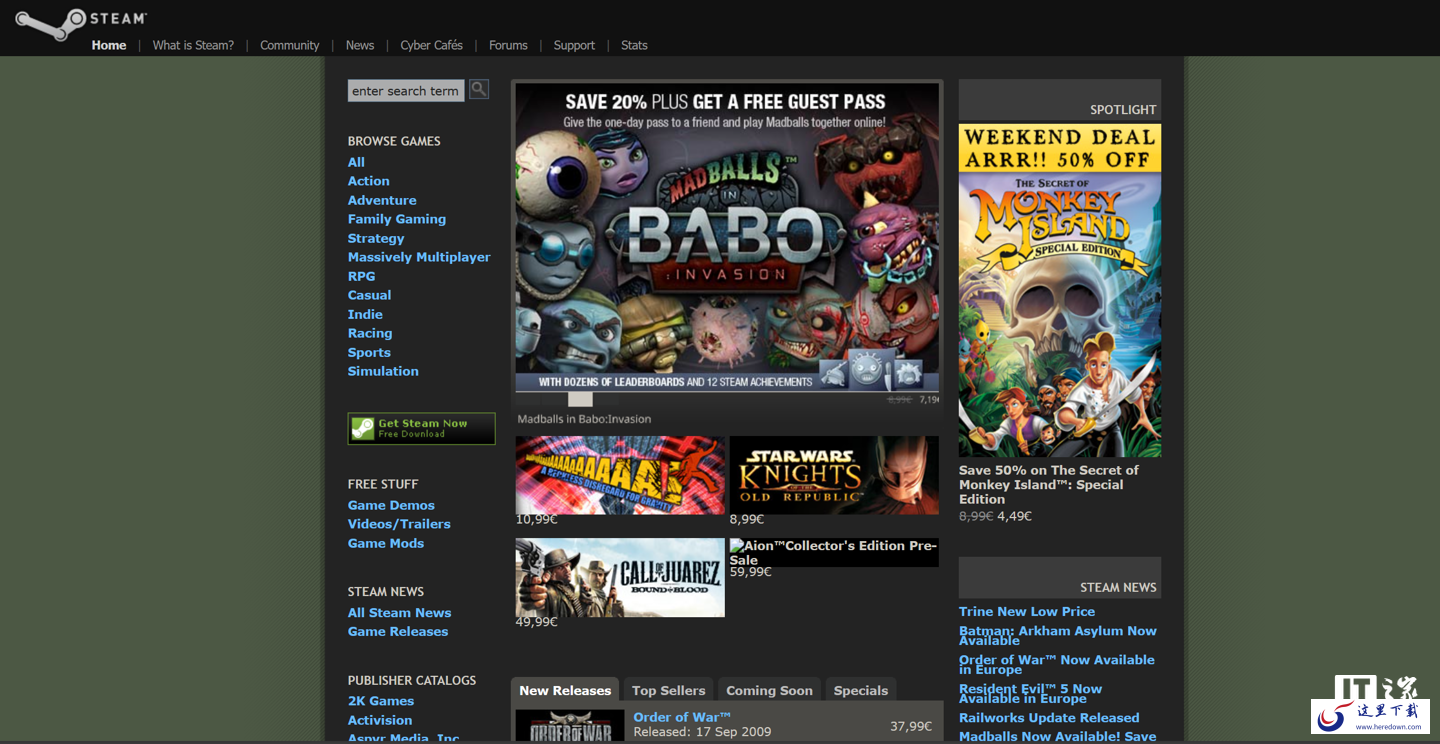Open the Community menu item
1440x744 pixels.
(x=290, y=45)
